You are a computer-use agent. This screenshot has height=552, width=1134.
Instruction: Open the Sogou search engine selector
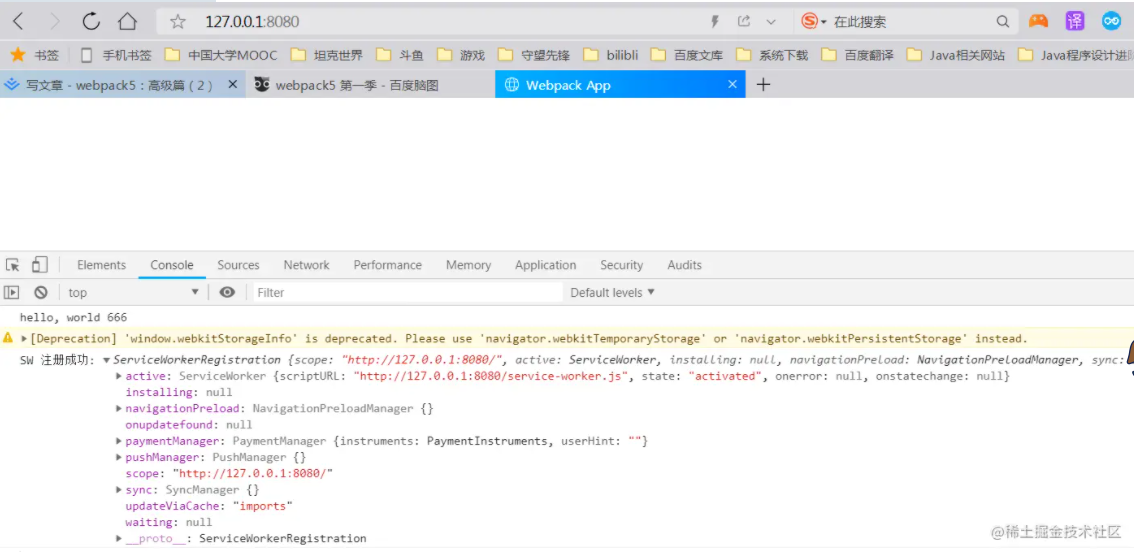pyautogui.click(x=814, y=22)
